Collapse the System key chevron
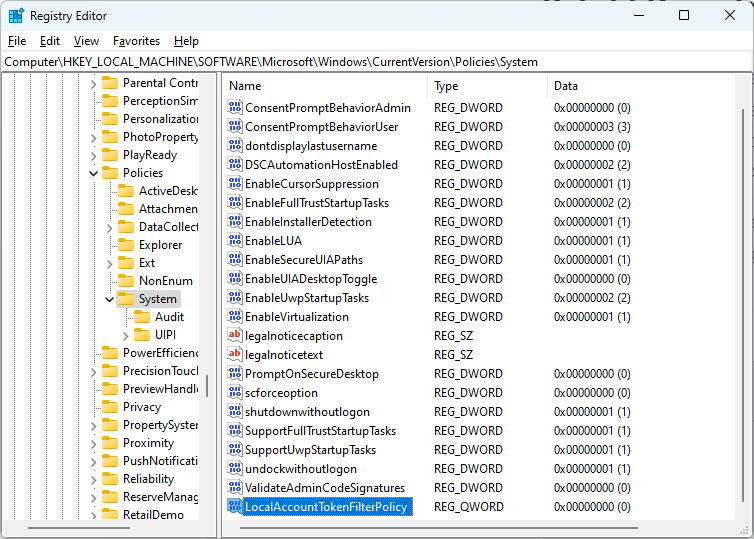Screen dimensions: 754x539 point(109,300)
